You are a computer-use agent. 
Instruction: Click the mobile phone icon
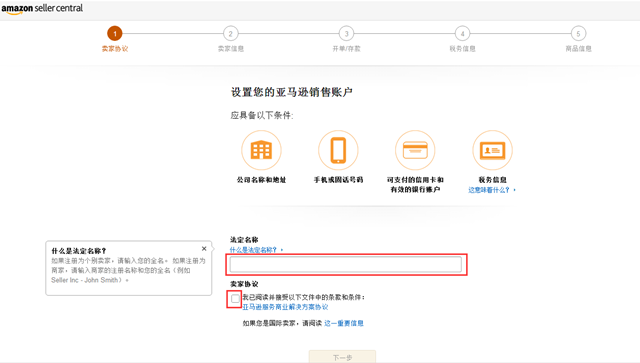click(x=338, y=150)
